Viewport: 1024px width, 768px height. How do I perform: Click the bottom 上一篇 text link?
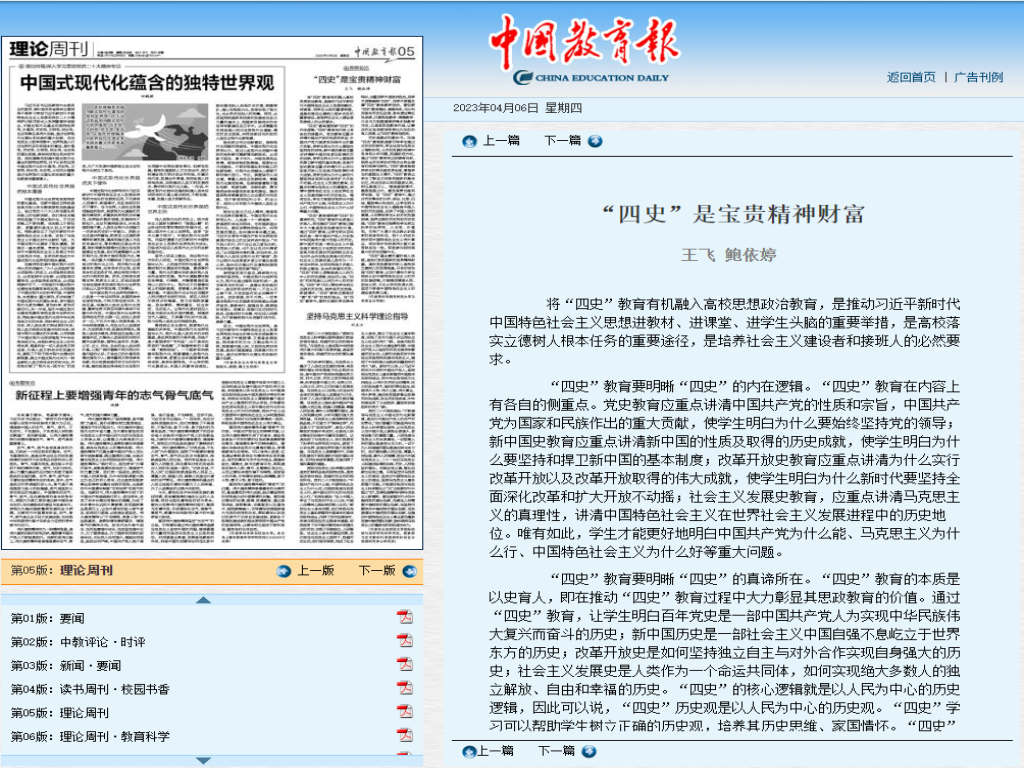[x=495, y=751]
